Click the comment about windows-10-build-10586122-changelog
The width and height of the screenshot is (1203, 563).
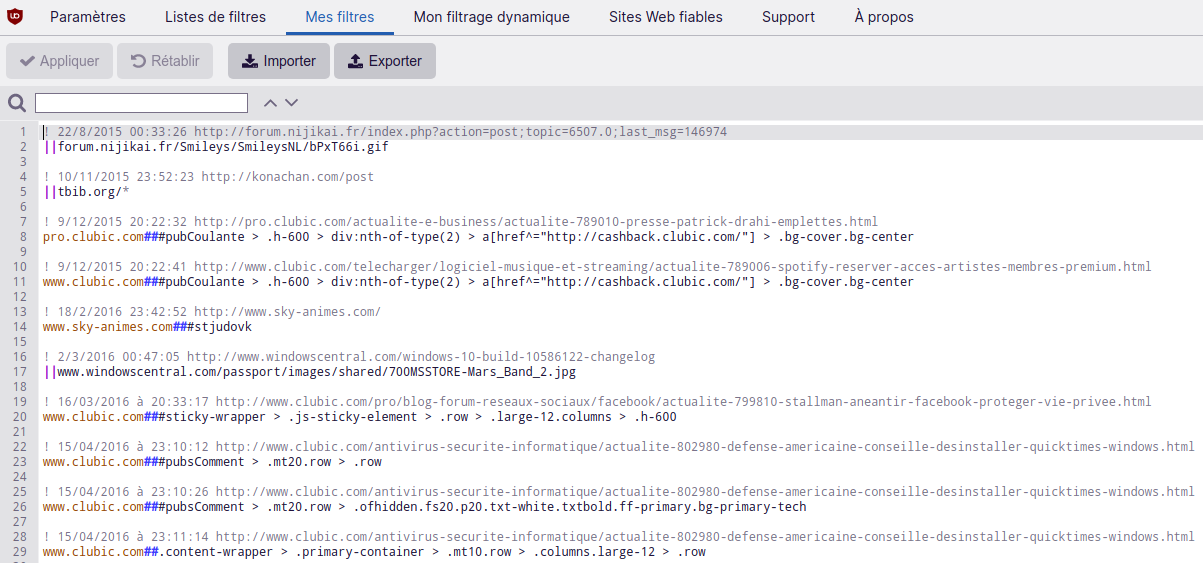(x=347, y=357)
